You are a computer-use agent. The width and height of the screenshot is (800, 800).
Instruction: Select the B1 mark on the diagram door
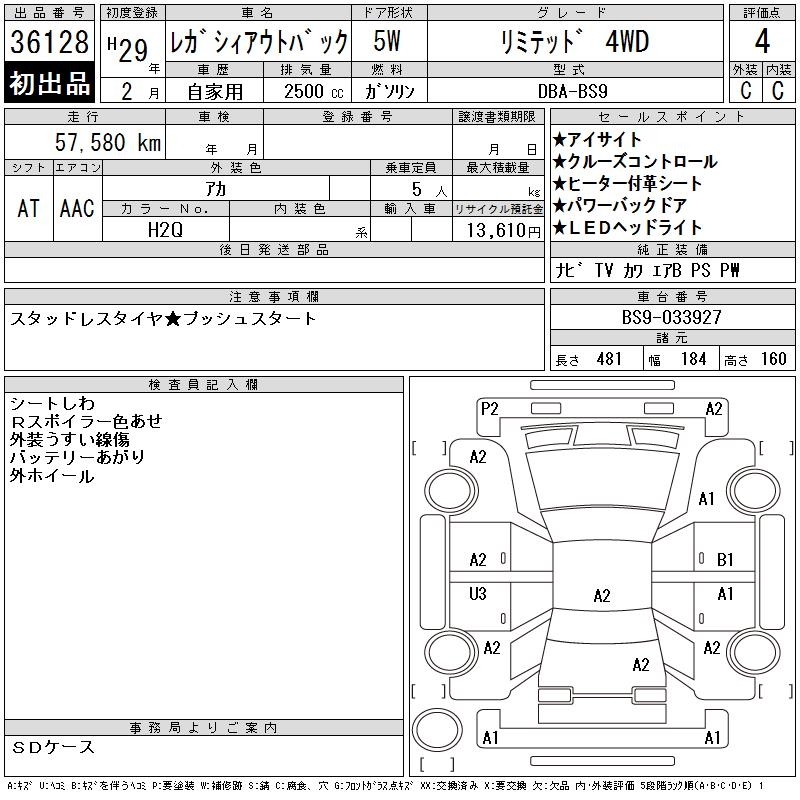[725, 560]
